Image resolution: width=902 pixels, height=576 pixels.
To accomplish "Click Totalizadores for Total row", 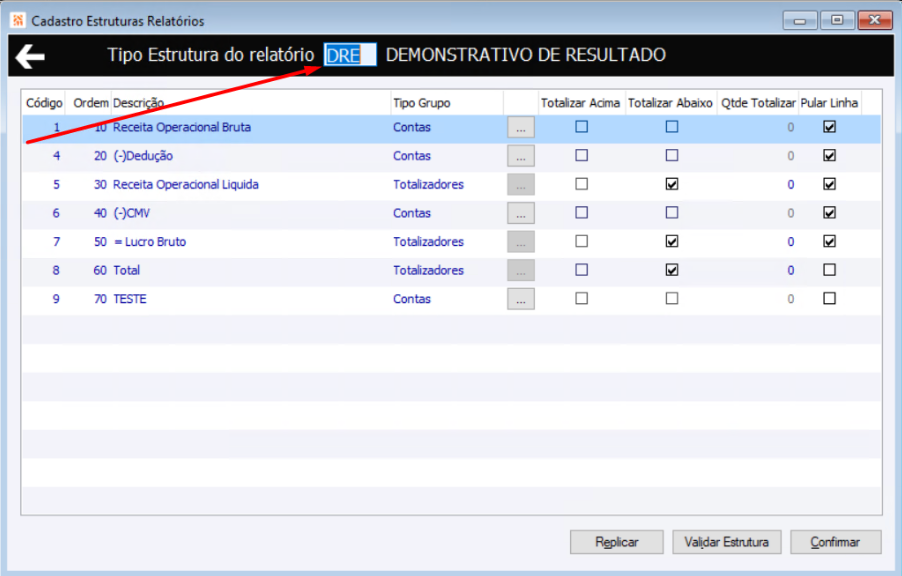I will (x=429, y=270).
